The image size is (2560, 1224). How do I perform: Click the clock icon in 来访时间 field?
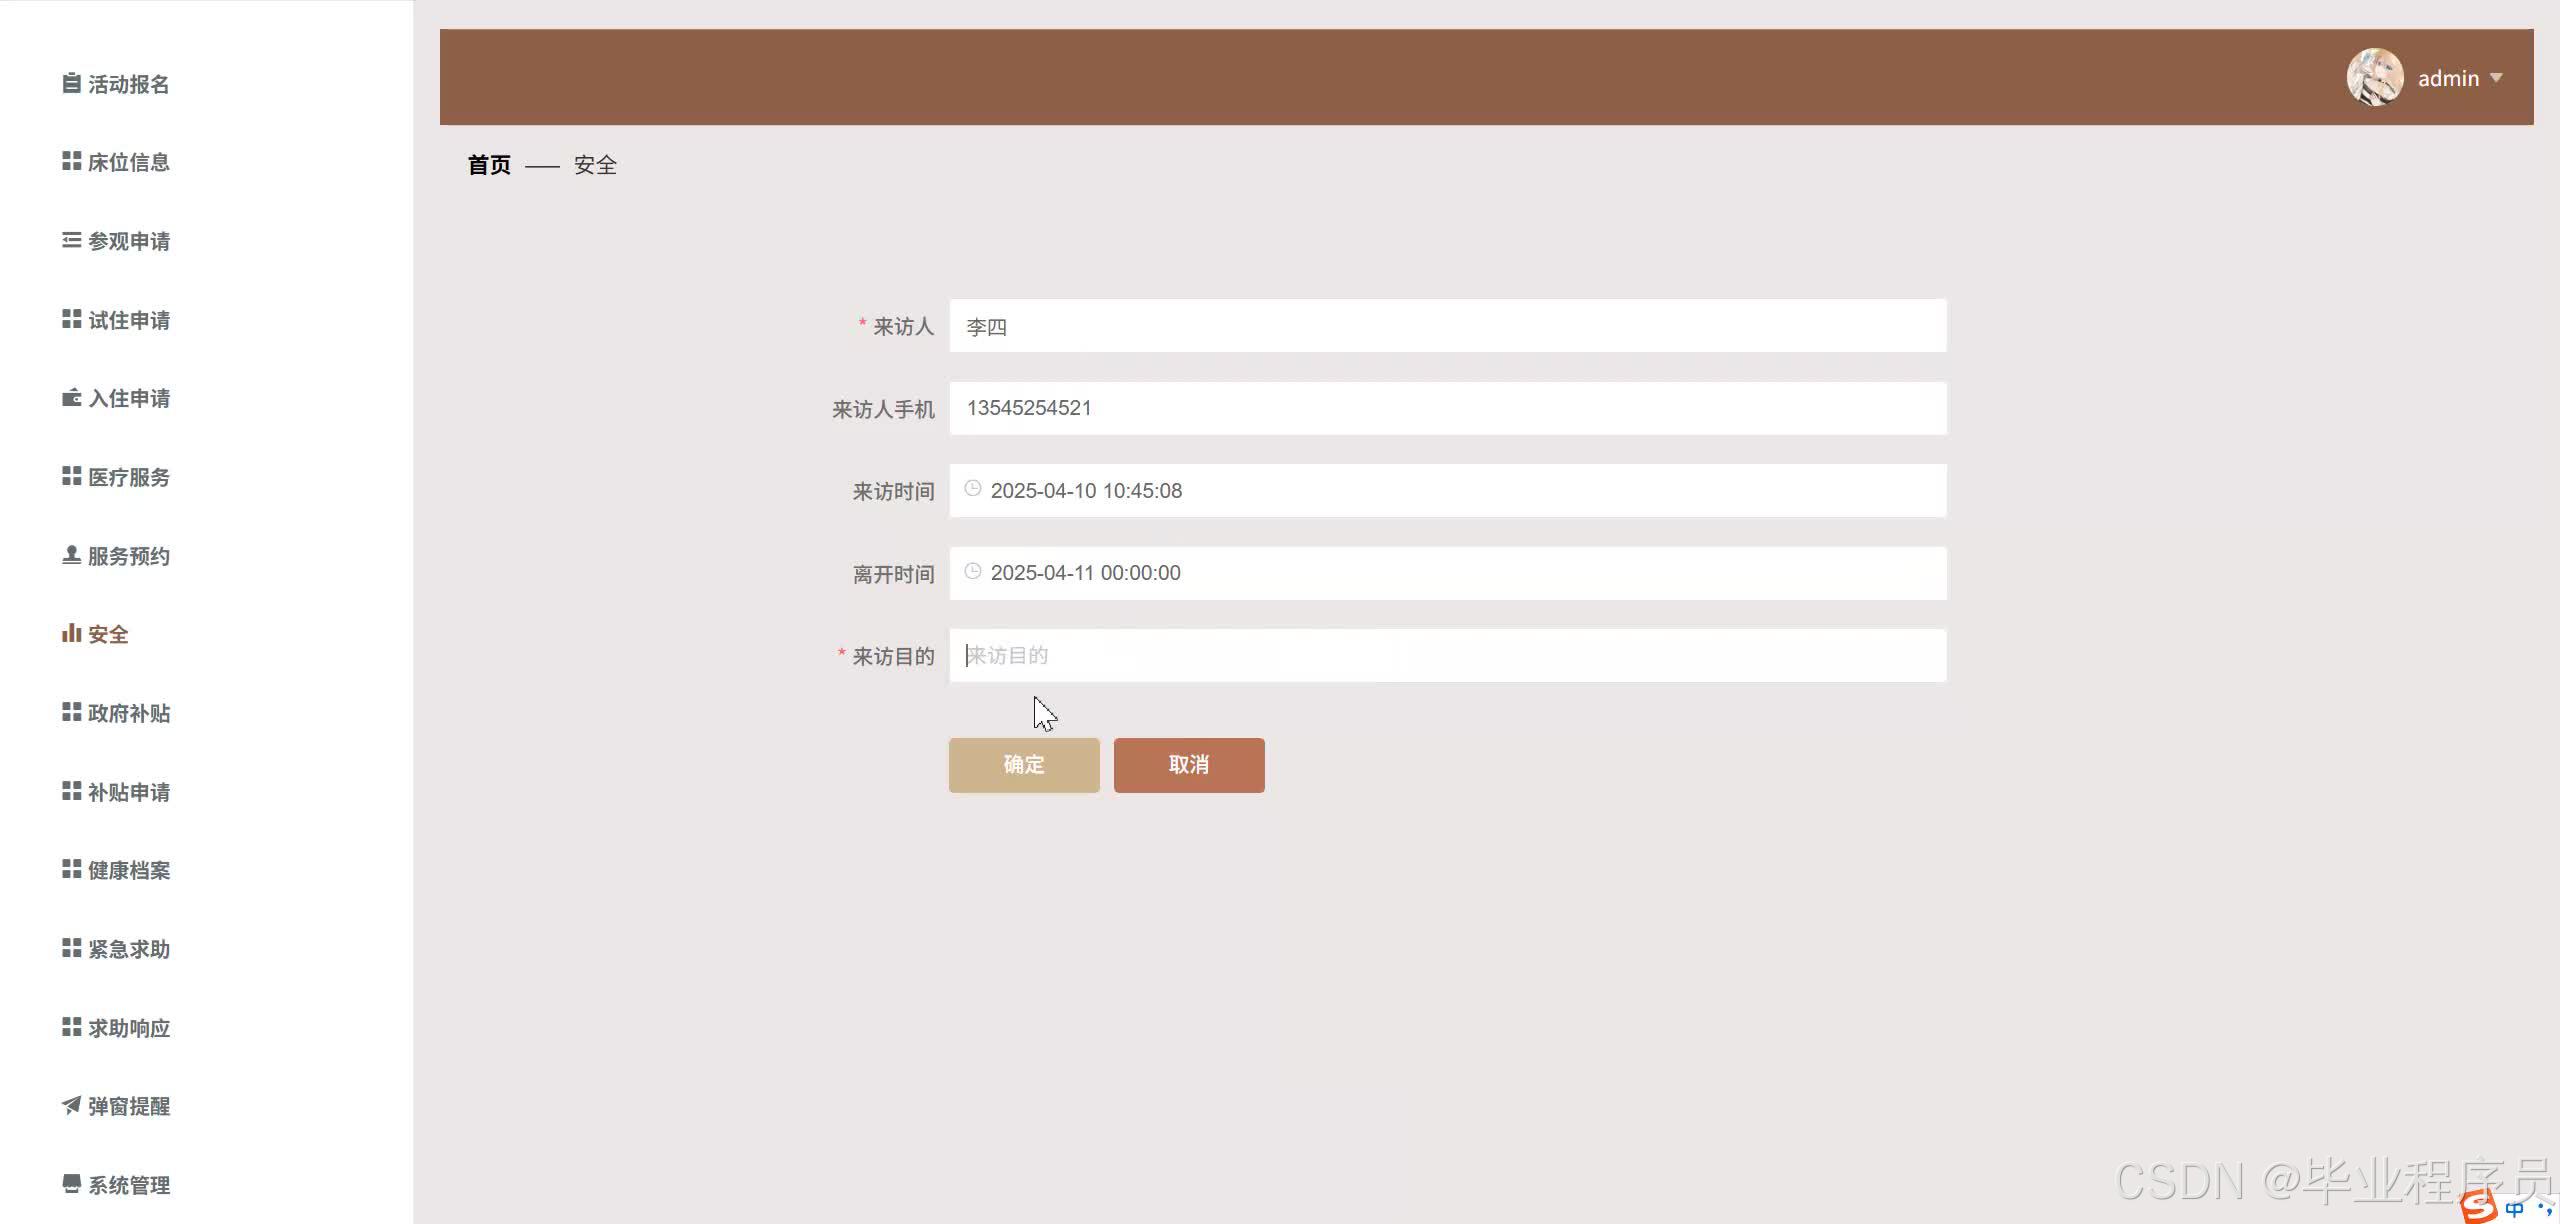point(972,489)
